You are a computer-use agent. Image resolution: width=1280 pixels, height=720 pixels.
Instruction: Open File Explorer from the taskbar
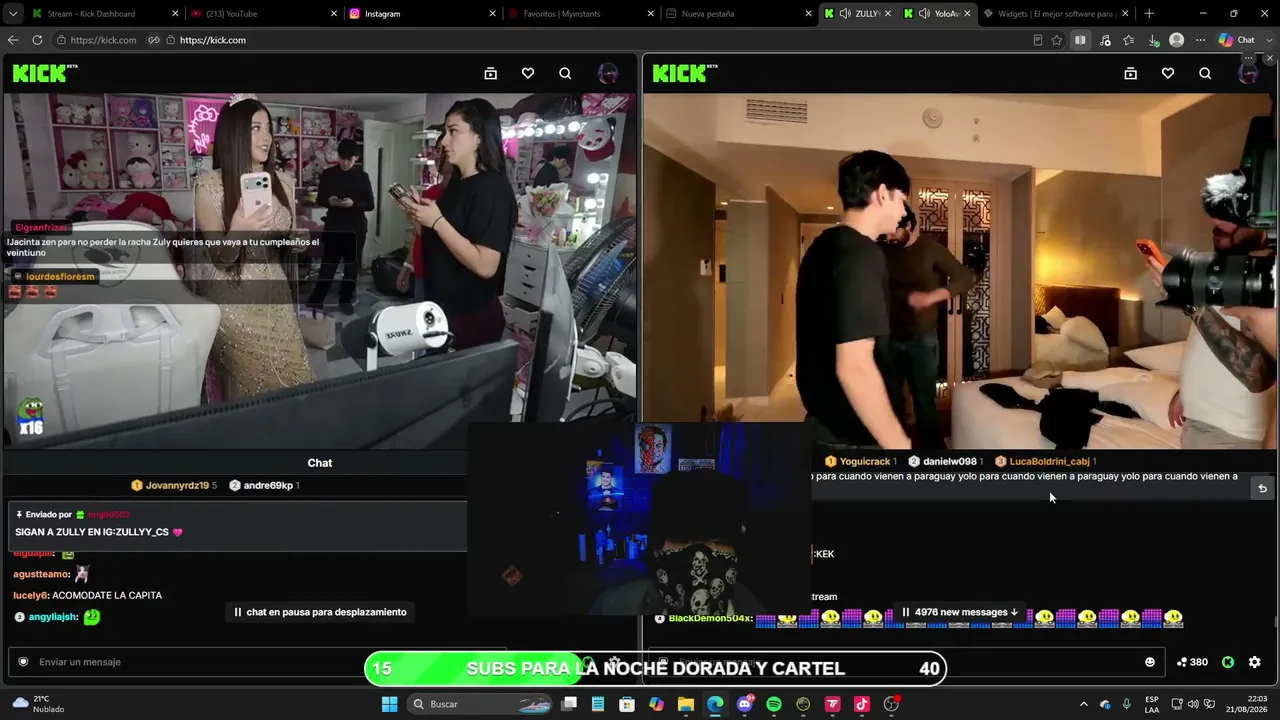(685, 704)
